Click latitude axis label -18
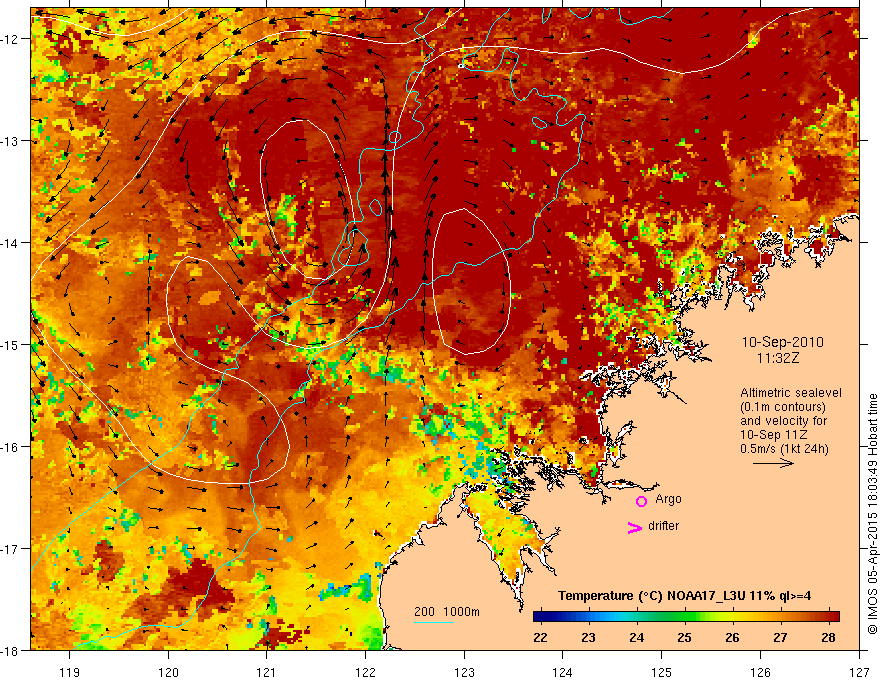 click(x=10, y=651)
